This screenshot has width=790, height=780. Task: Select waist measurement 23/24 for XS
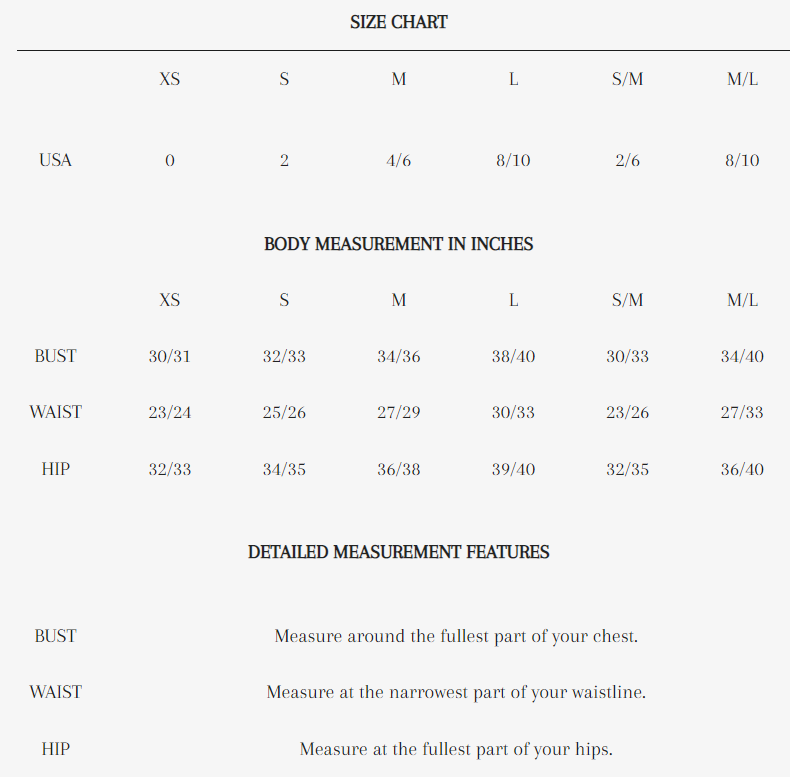point(170,412)
